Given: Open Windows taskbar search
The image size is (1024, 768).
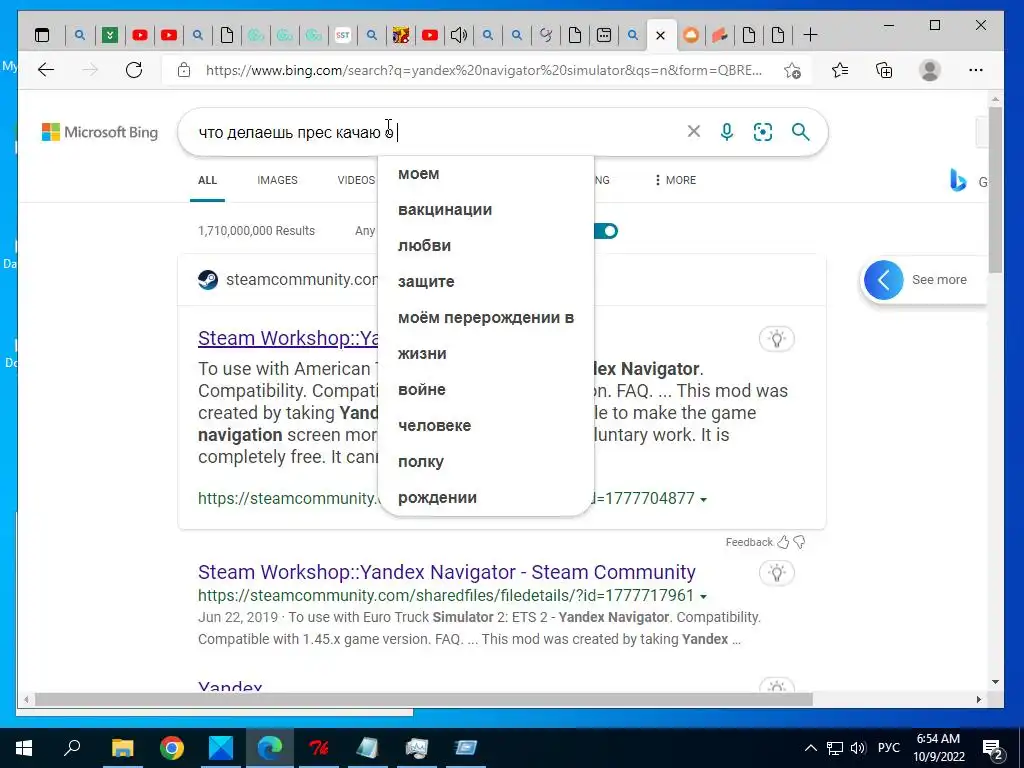Looking at the screenshot, I should [x=72, y=748].
